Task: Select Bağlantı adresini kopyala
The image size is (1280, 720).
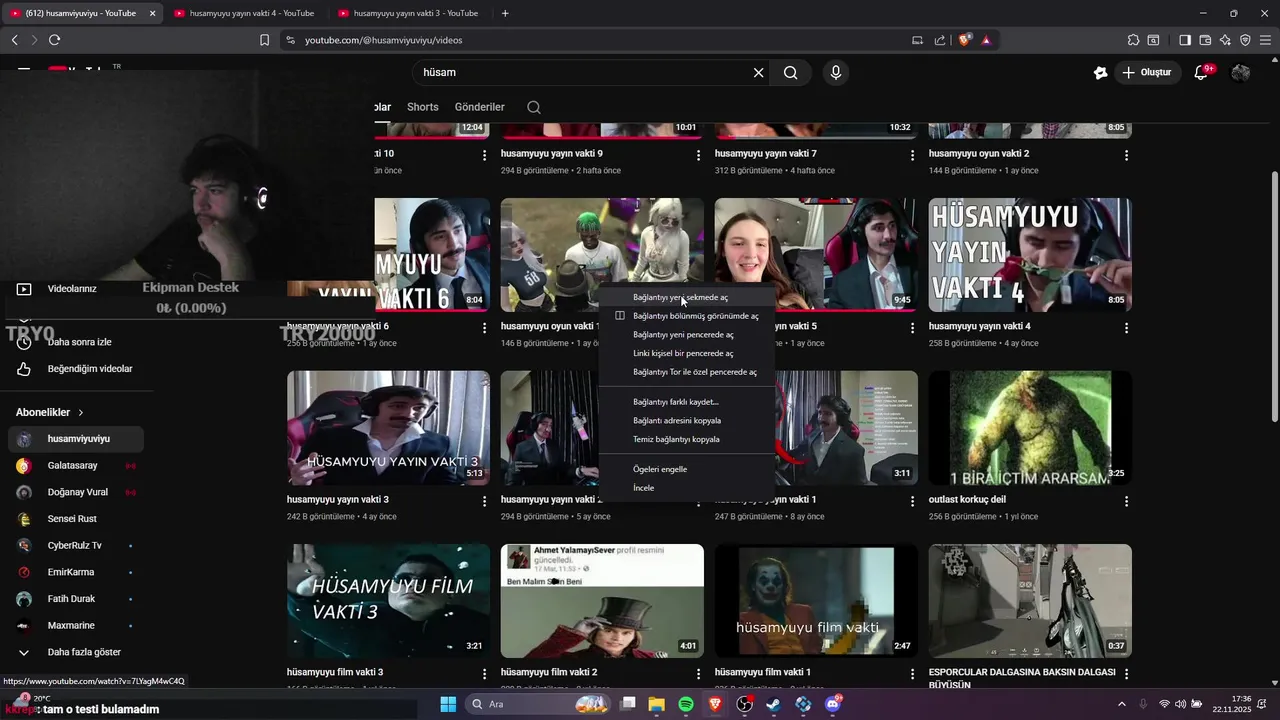Action: tap(687, 421)
